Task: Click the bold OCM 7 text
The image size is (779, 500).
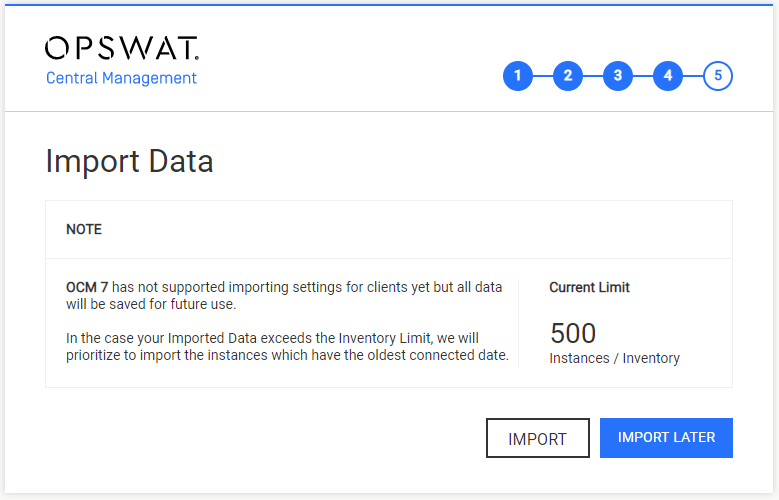Action: pos(87,287)
